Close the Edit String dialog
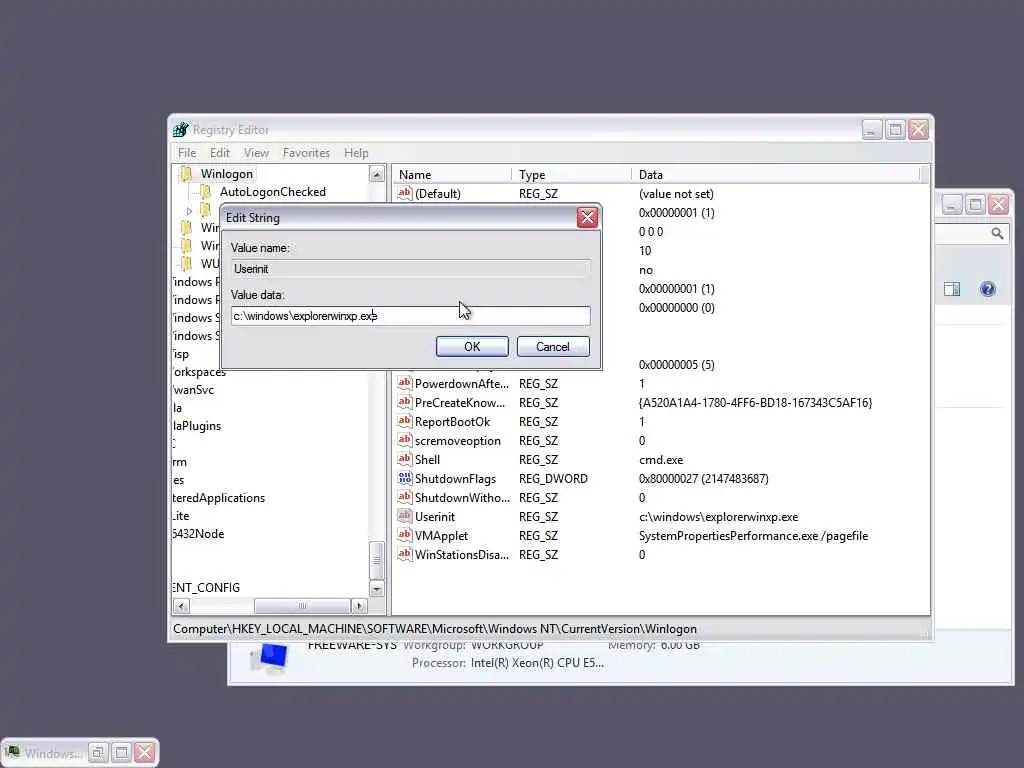Screen dimensions: 1024x768 [587, 217]
